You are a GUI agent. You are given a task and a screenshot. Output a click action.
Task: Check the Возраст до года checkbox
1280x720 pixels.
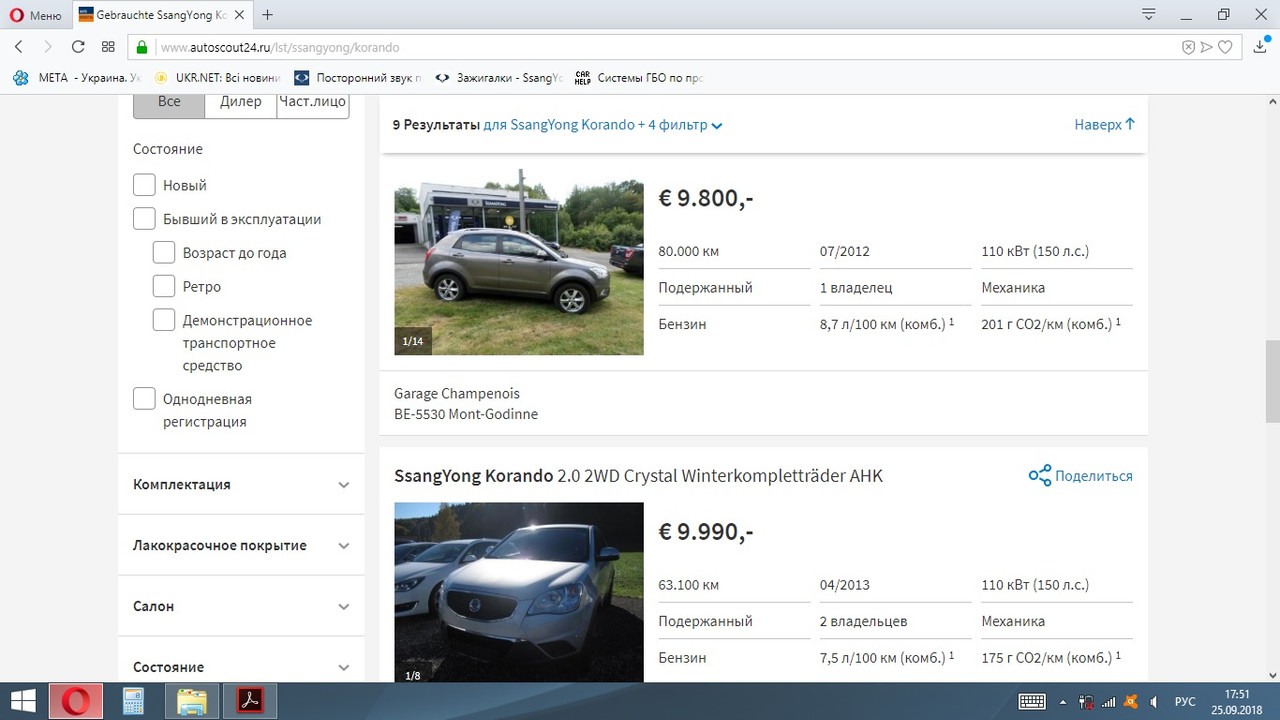click(x=164, y=253)
